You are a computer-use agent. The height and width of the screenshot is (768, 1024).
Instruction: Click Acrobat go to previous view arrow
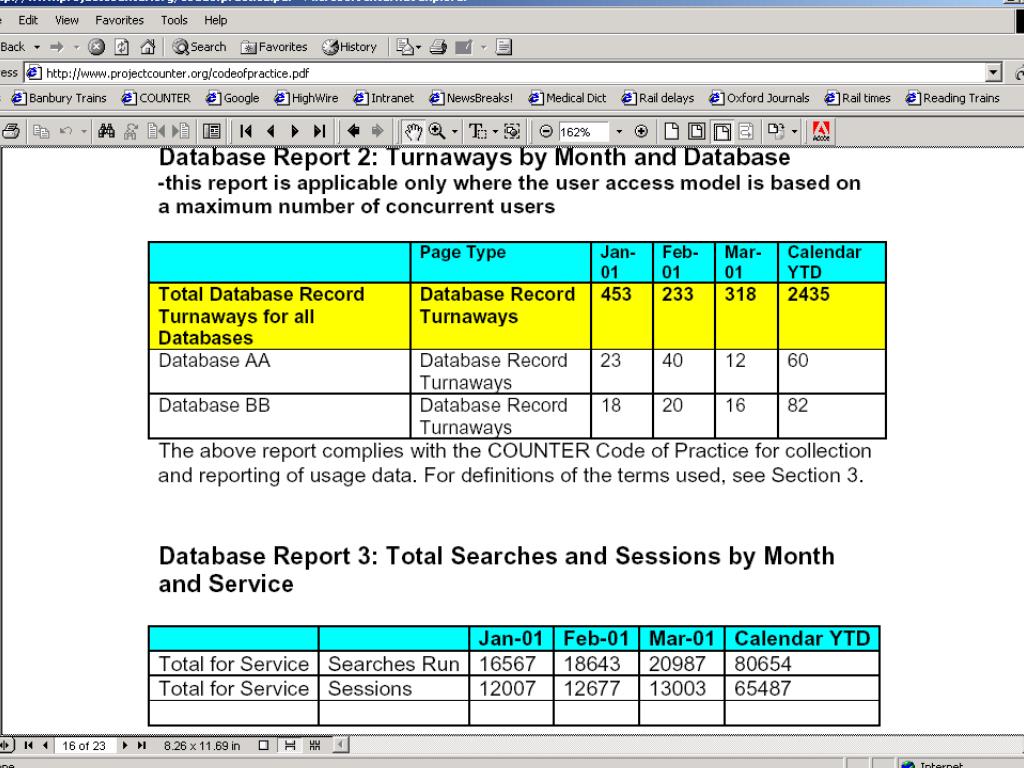[x=353, y=131]
